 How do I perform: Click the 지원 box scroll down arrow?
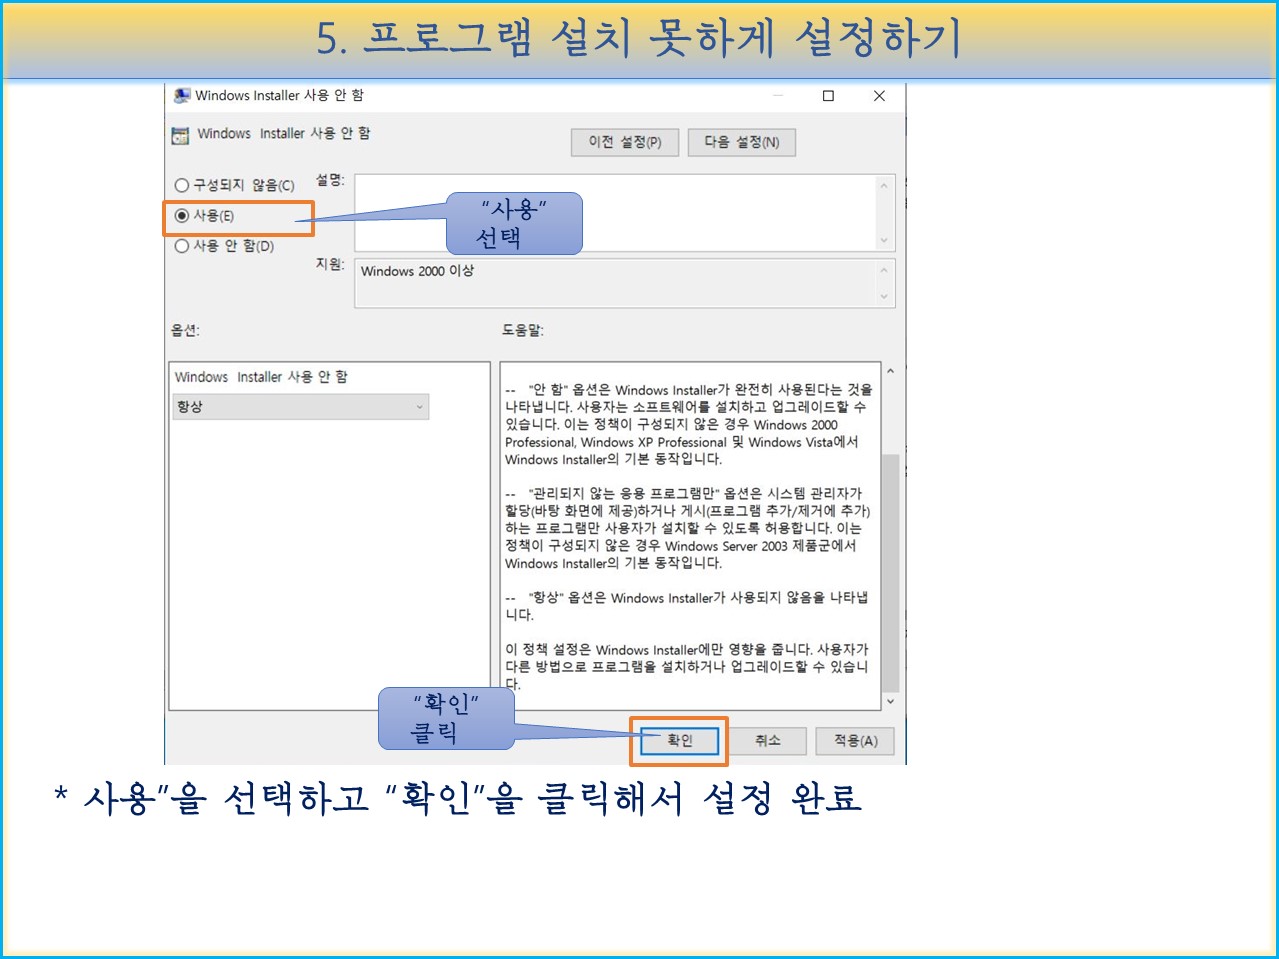pyautogui.click(x=884, y=296)
